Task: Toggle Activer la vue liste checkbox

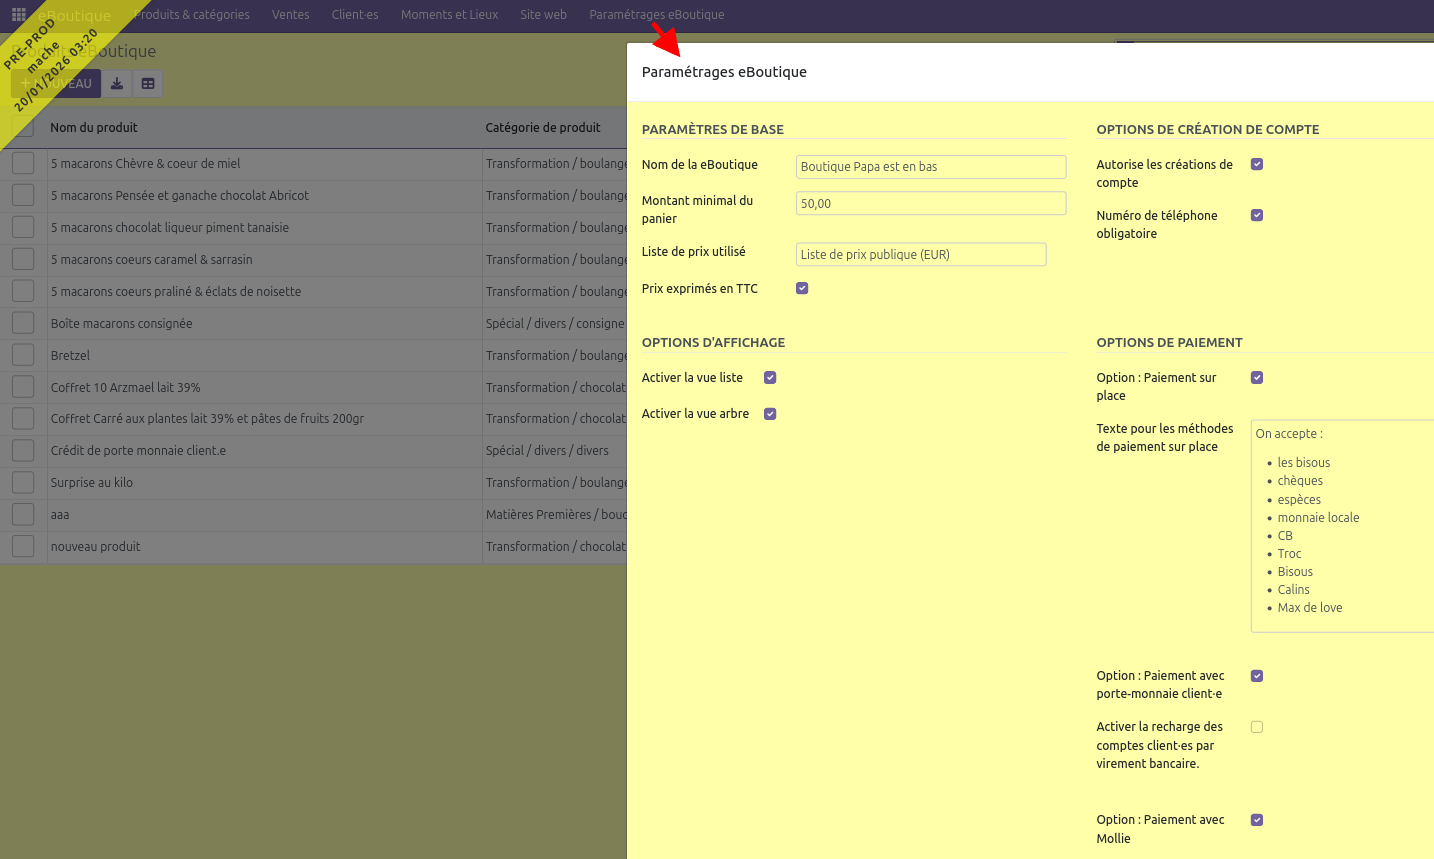Action: (770, 377)
